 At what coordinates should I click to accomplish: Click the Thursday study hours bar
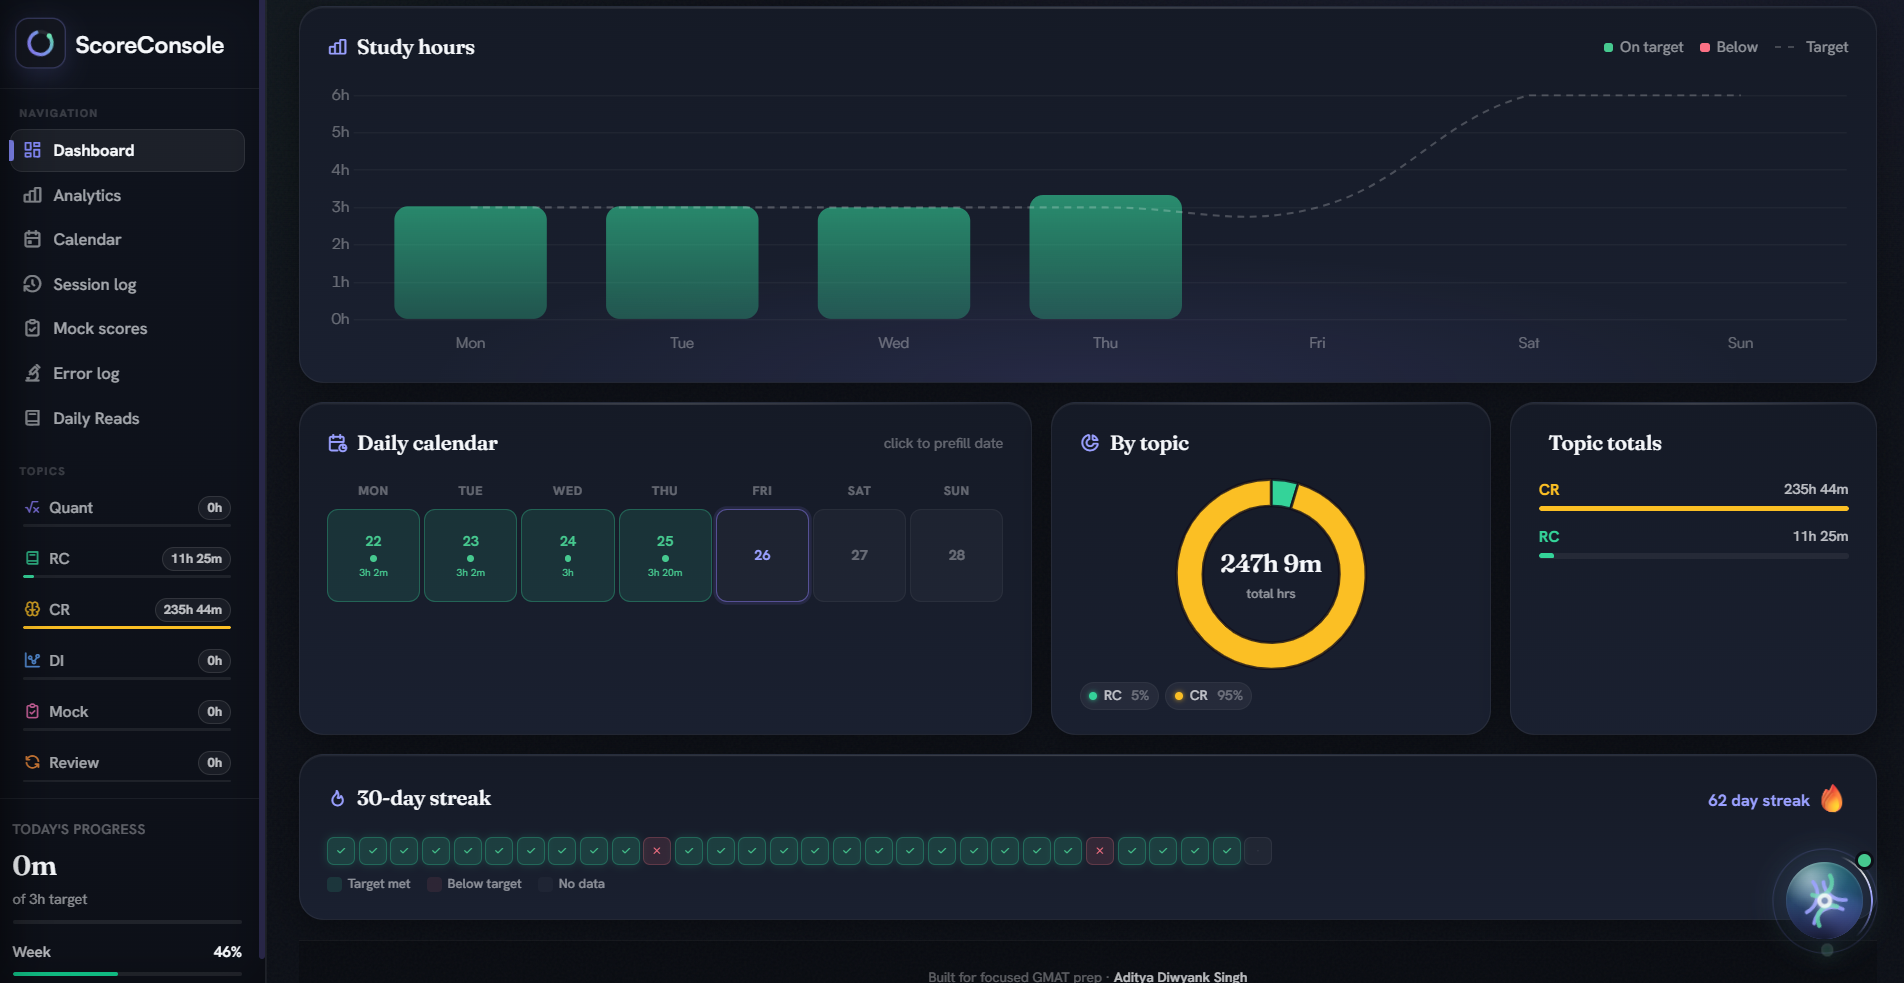[x=1105, y=257]
